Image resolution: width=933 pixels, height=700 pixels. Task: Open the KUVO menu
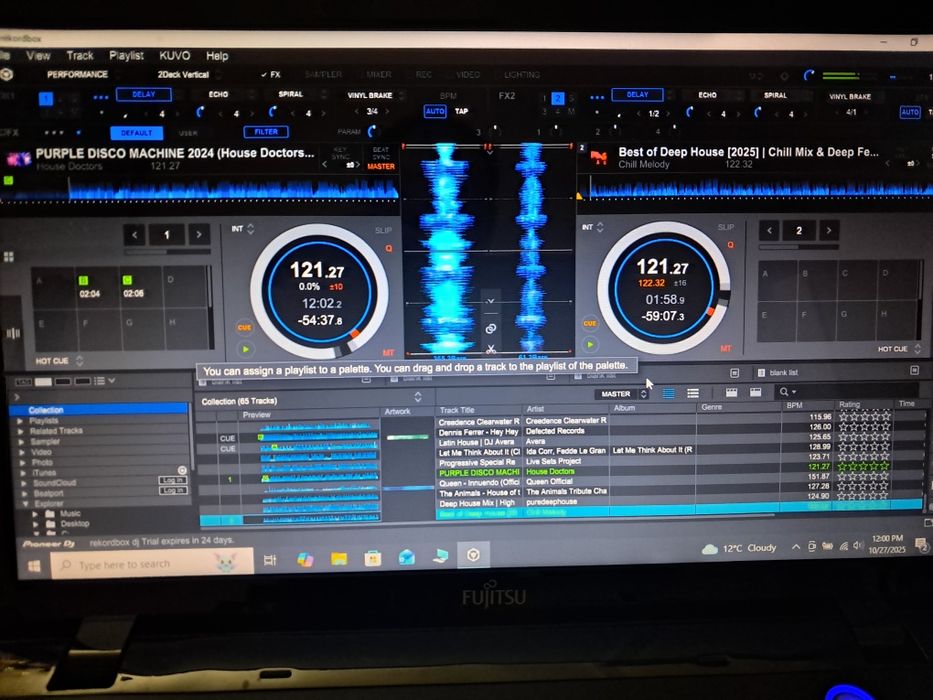(x=174, y=55)
